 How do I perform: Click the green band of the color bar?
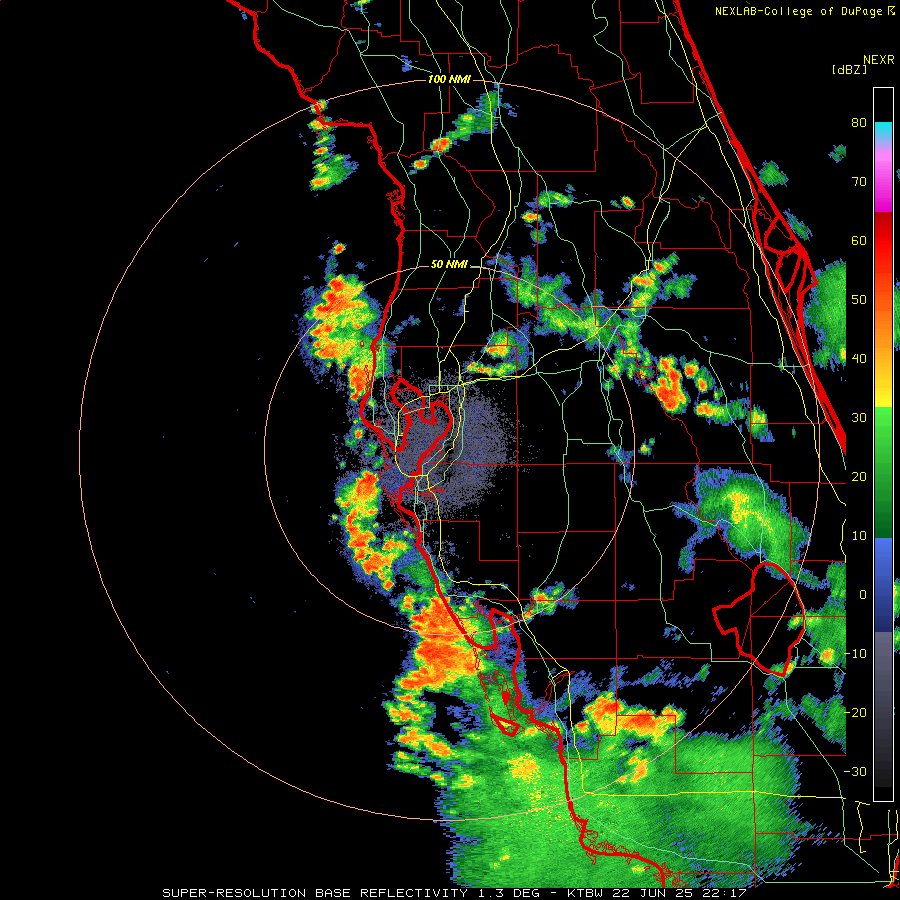883,472
